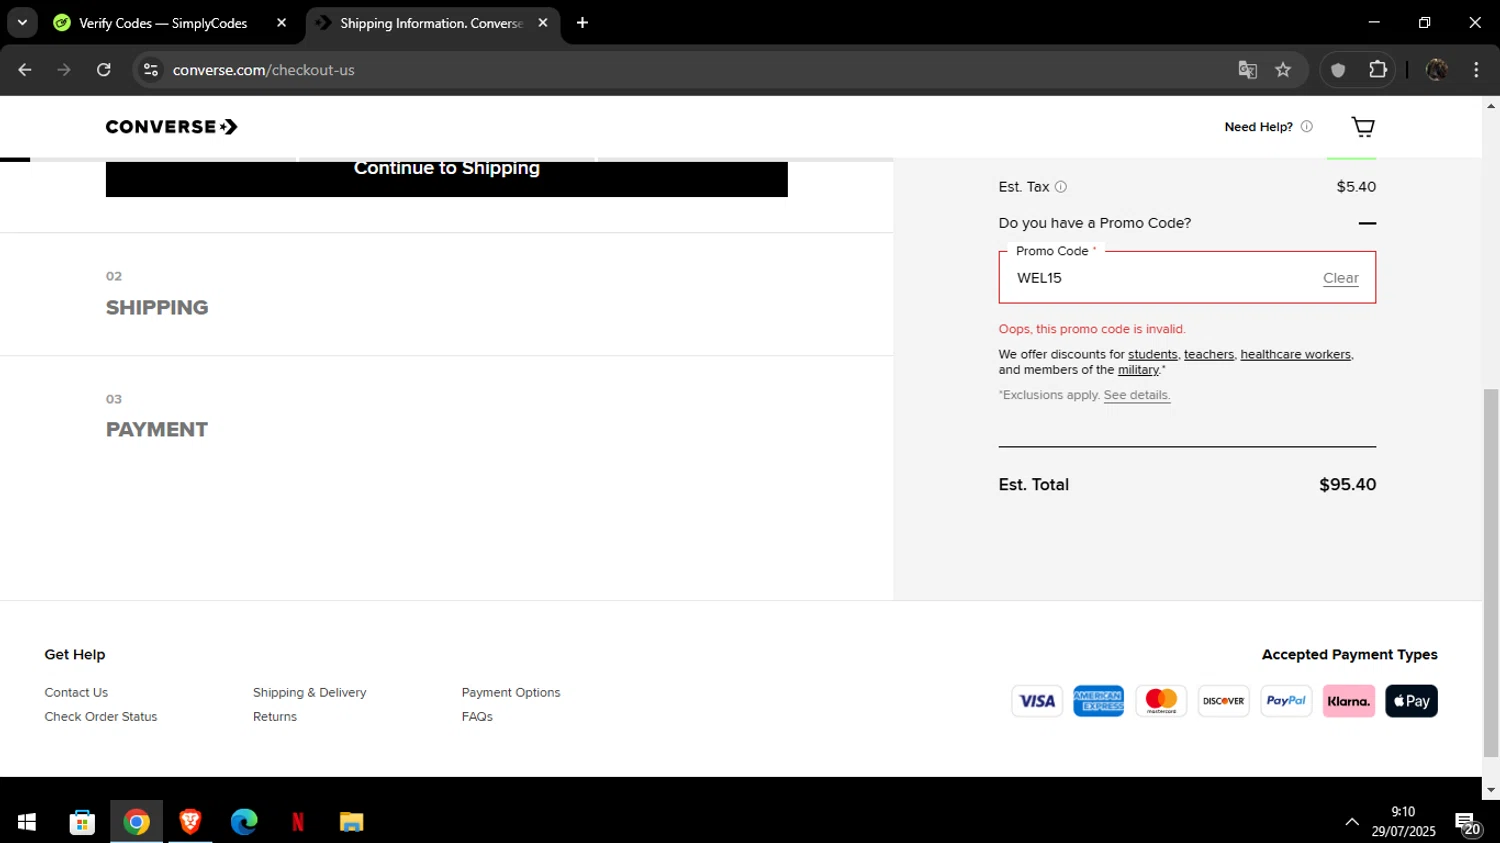Open the military discount link
1500x843 pixels.
(x=1138, y=370)
